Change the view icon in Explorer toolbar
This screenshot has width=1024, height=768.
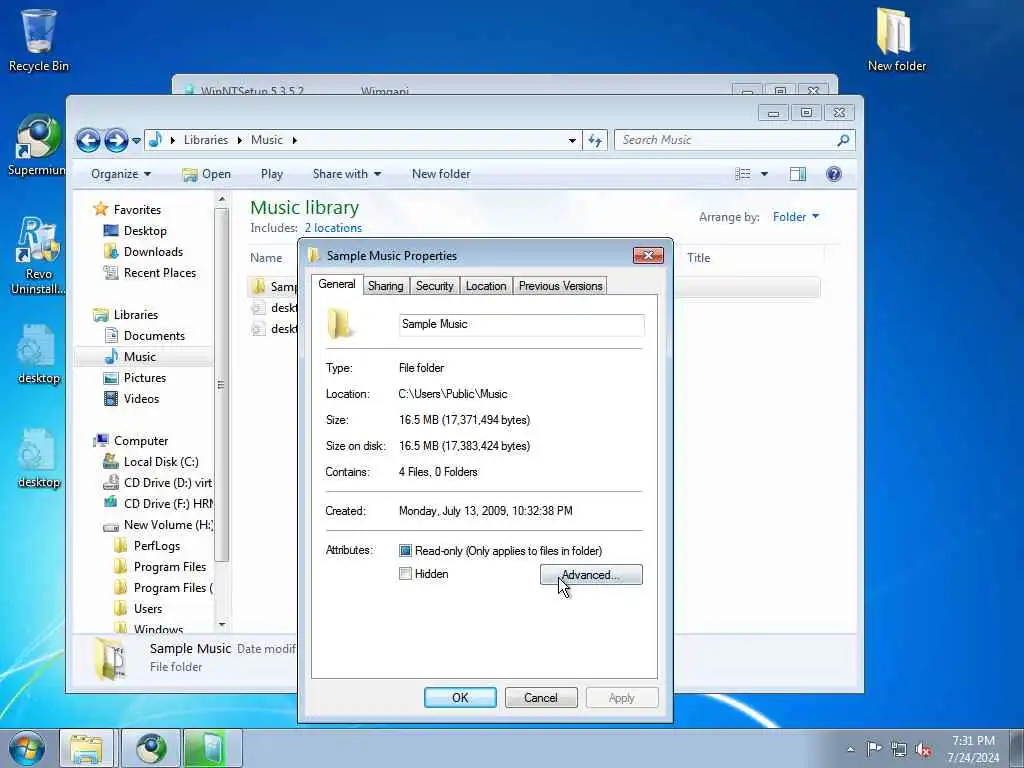pyautogui.click(x=743, y=174)
